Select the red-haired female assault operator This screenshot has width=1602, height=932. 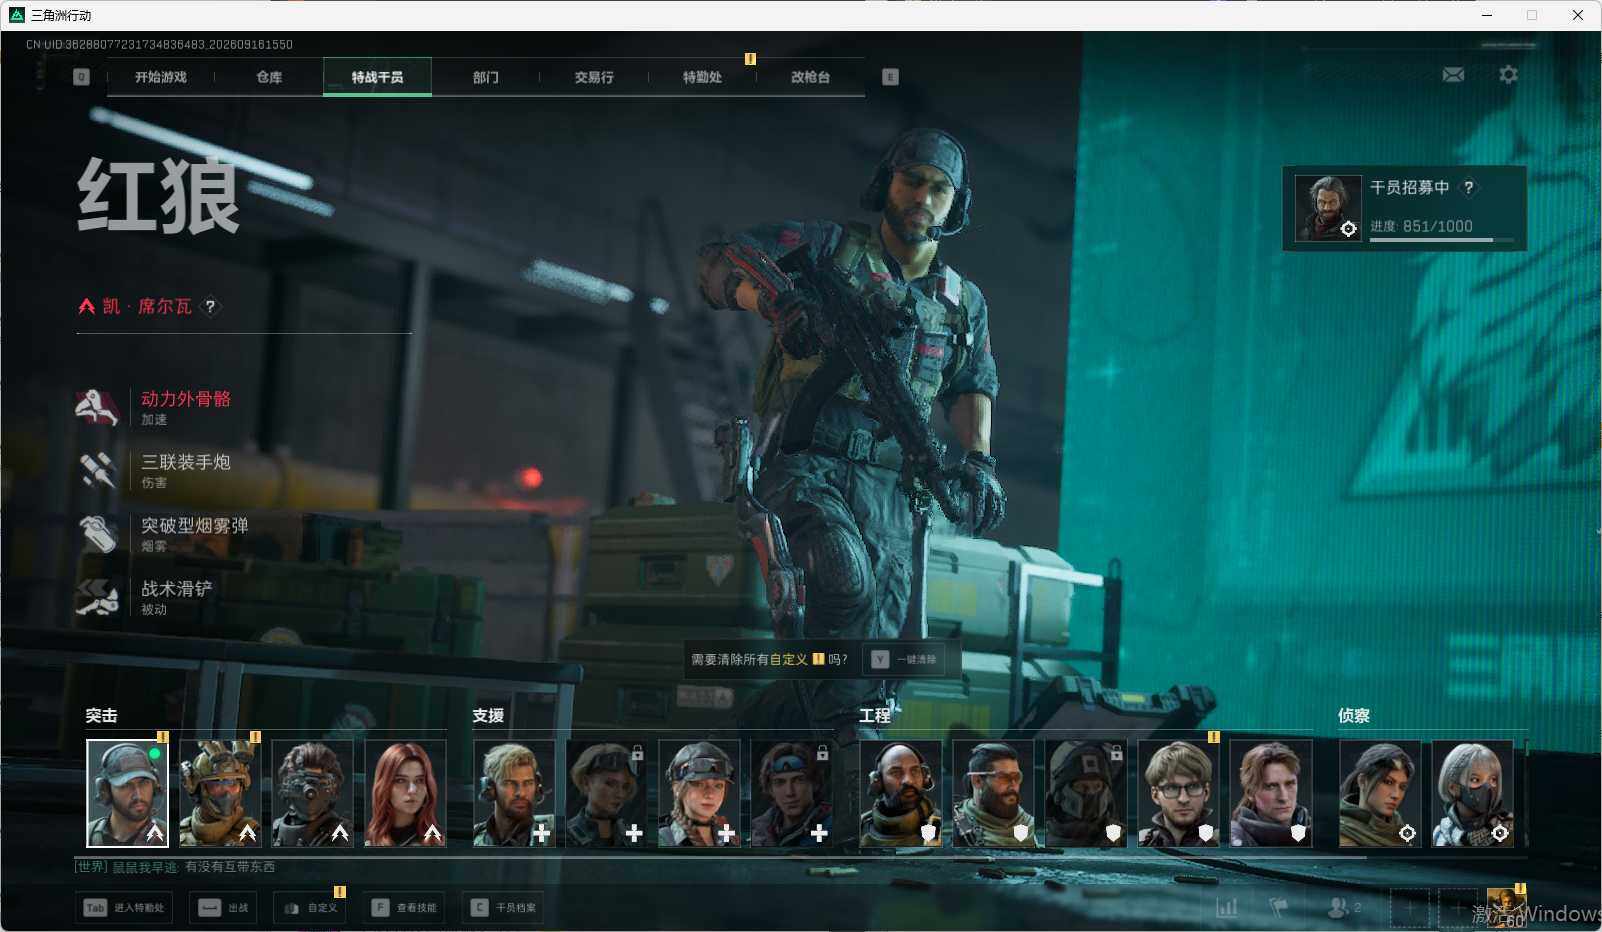click(405, 793)
